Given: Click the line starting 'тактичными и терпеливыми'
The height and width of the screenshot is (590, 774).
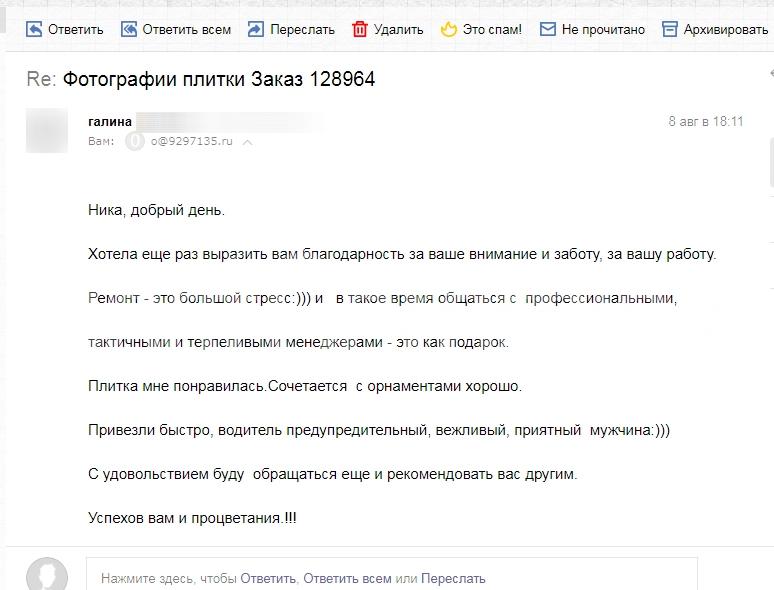Looking at the screenshot, I should pyautogui.click(x=298, y=342).
